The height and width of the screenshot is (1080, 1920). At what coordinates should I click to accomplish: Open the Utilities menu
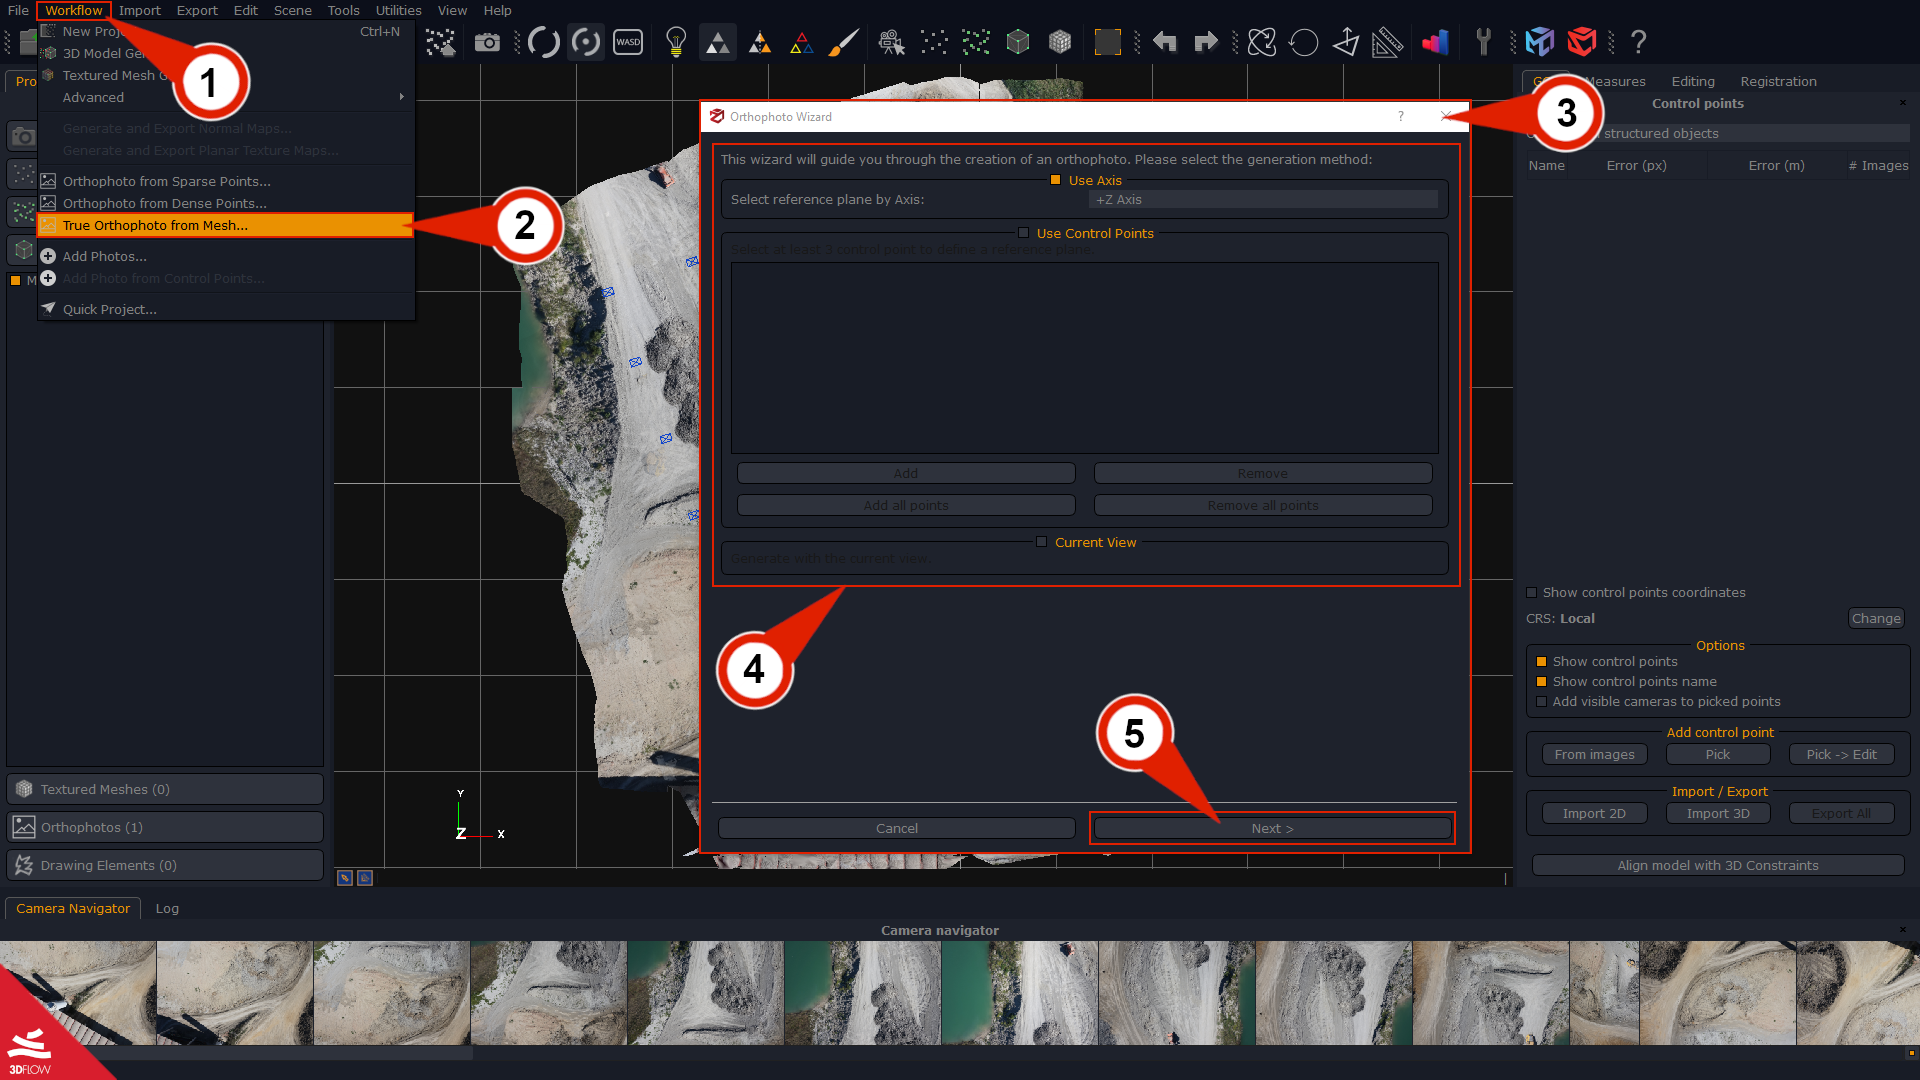click(x=398, y=10)
